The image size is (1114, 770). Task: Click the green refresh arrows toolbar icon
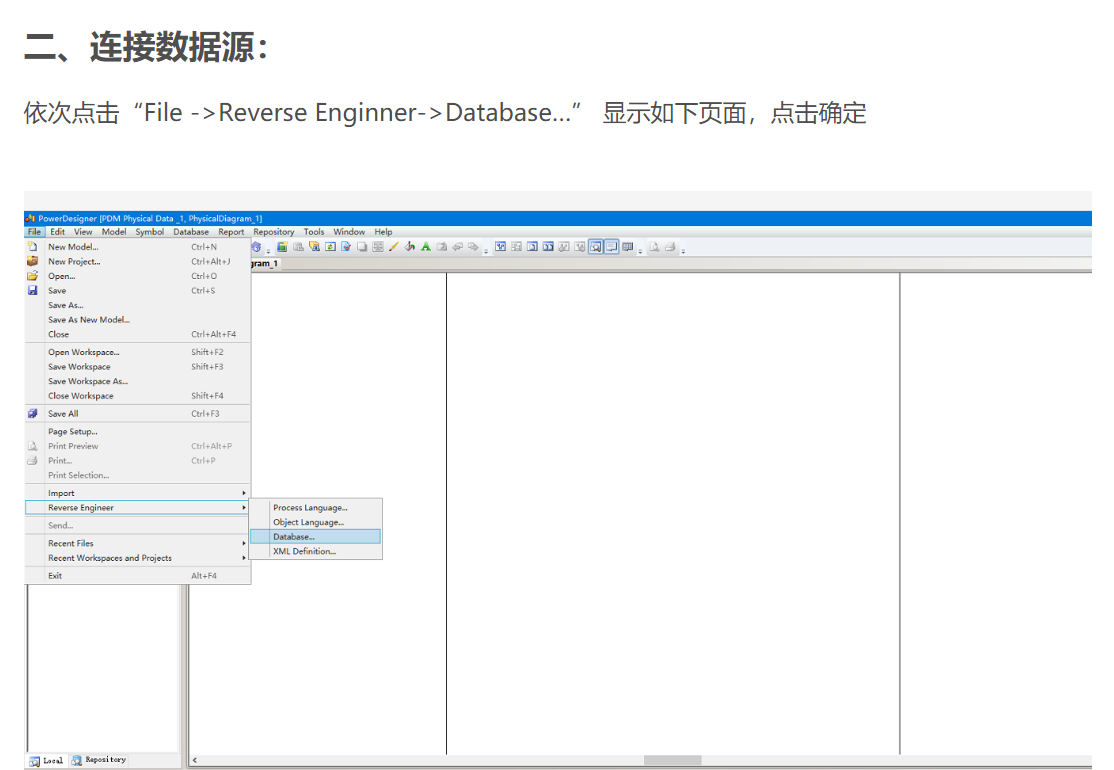click(330, 246)
